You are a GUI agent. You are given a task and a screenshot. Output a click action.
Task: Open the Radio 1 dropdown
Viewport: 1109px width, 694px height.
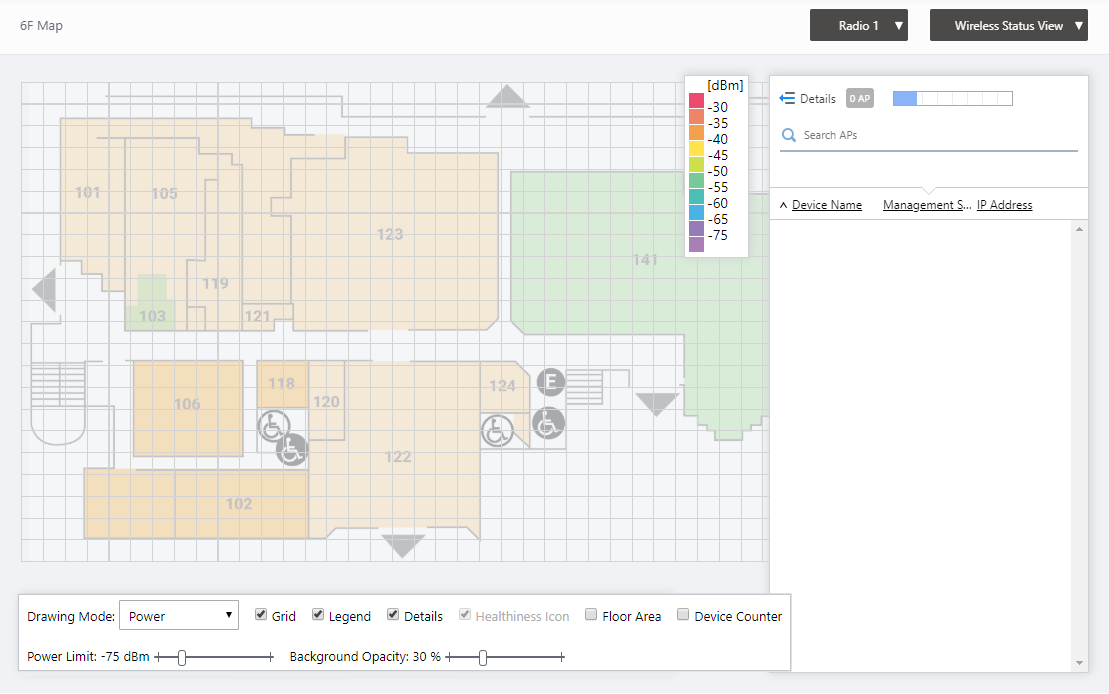[x=858, y=26]
